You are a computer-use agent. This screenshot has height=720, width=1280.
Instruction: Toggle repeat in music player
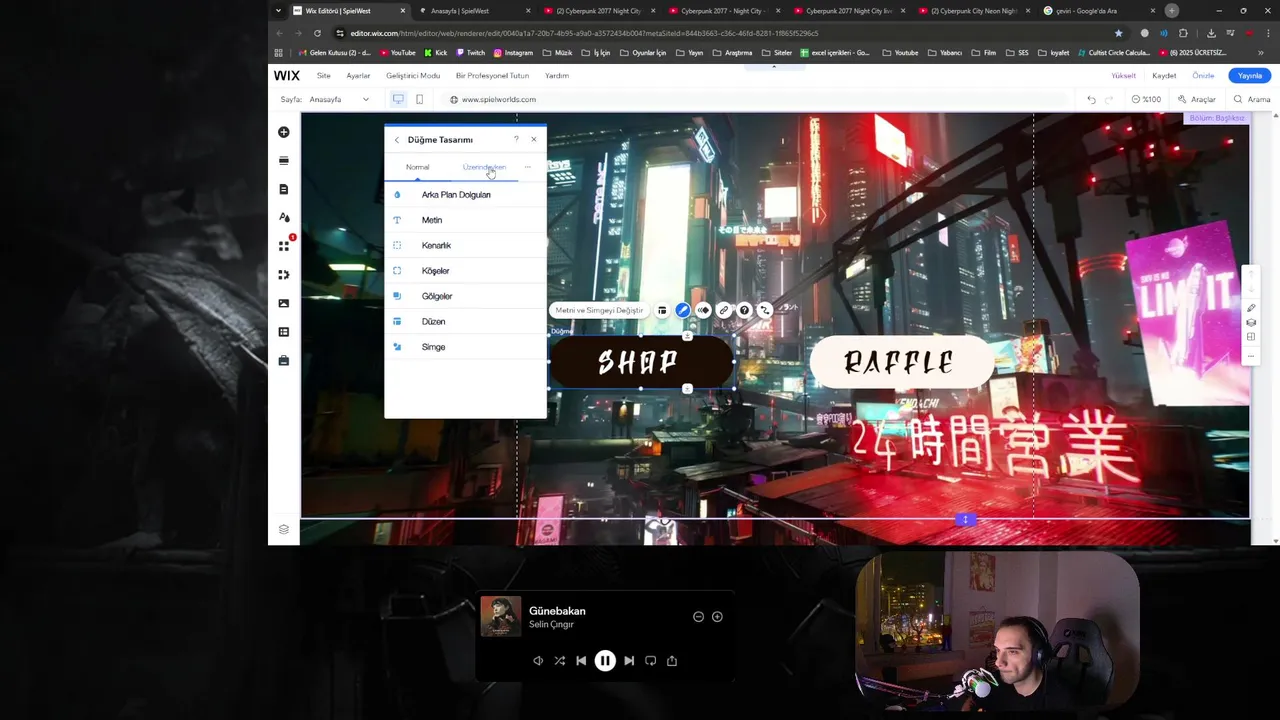click(x=650, y=660)
